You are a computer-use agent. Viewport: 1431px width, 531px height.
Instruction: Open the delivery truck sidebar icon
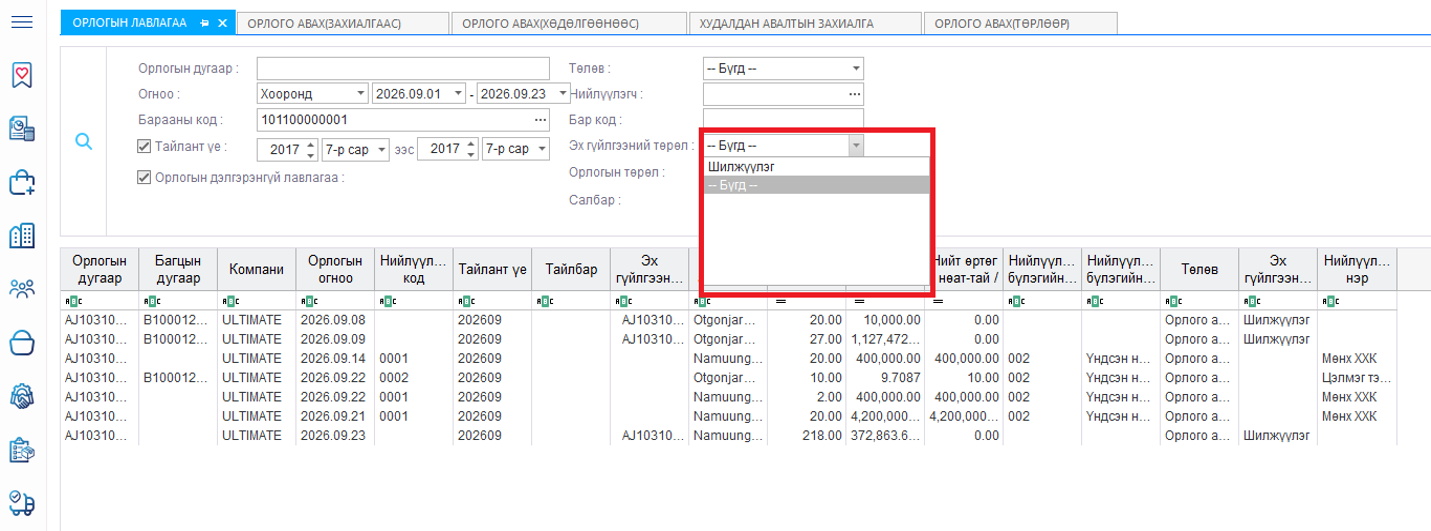point(22,503)
